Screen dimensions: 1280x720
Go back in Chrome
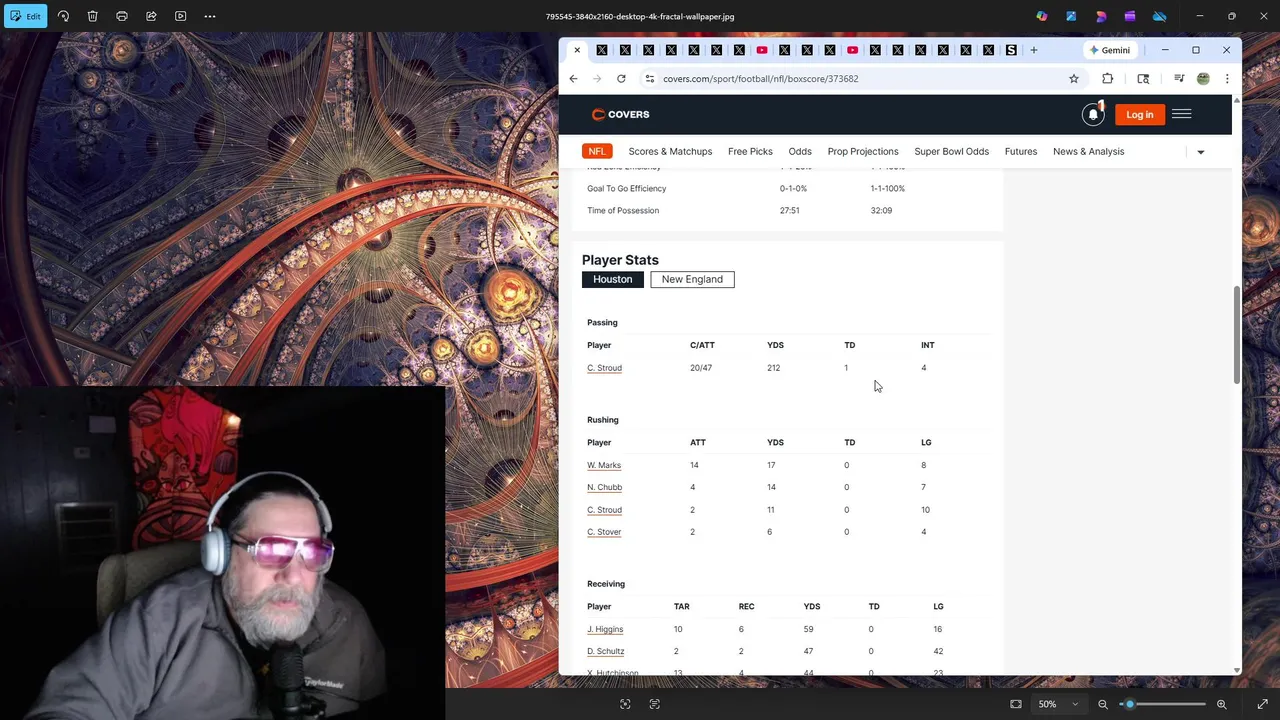[573, 78]
